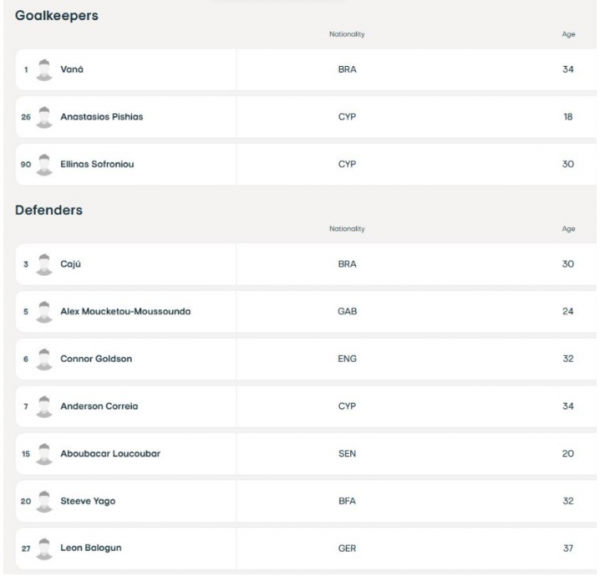Click Age header in Defenders table

tap(568, 229)
